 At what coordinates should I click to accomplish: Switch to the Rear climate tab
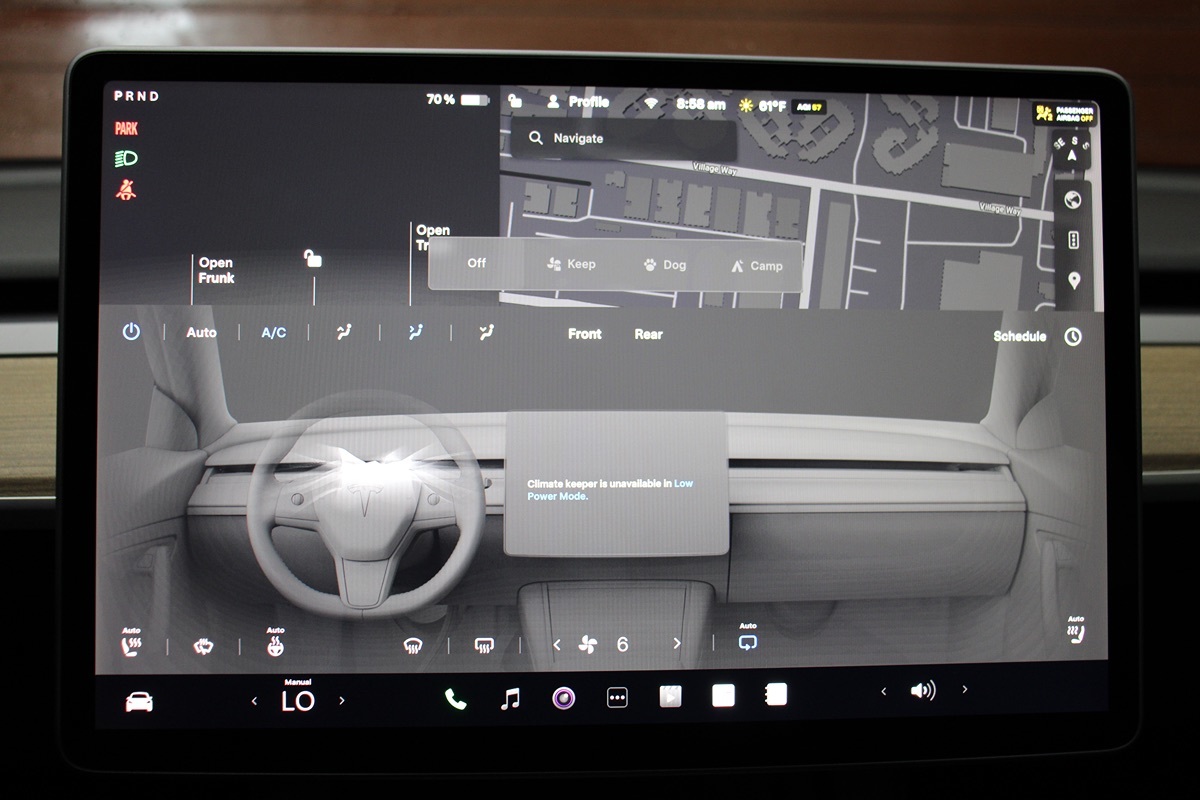click(x=648, y=334)
